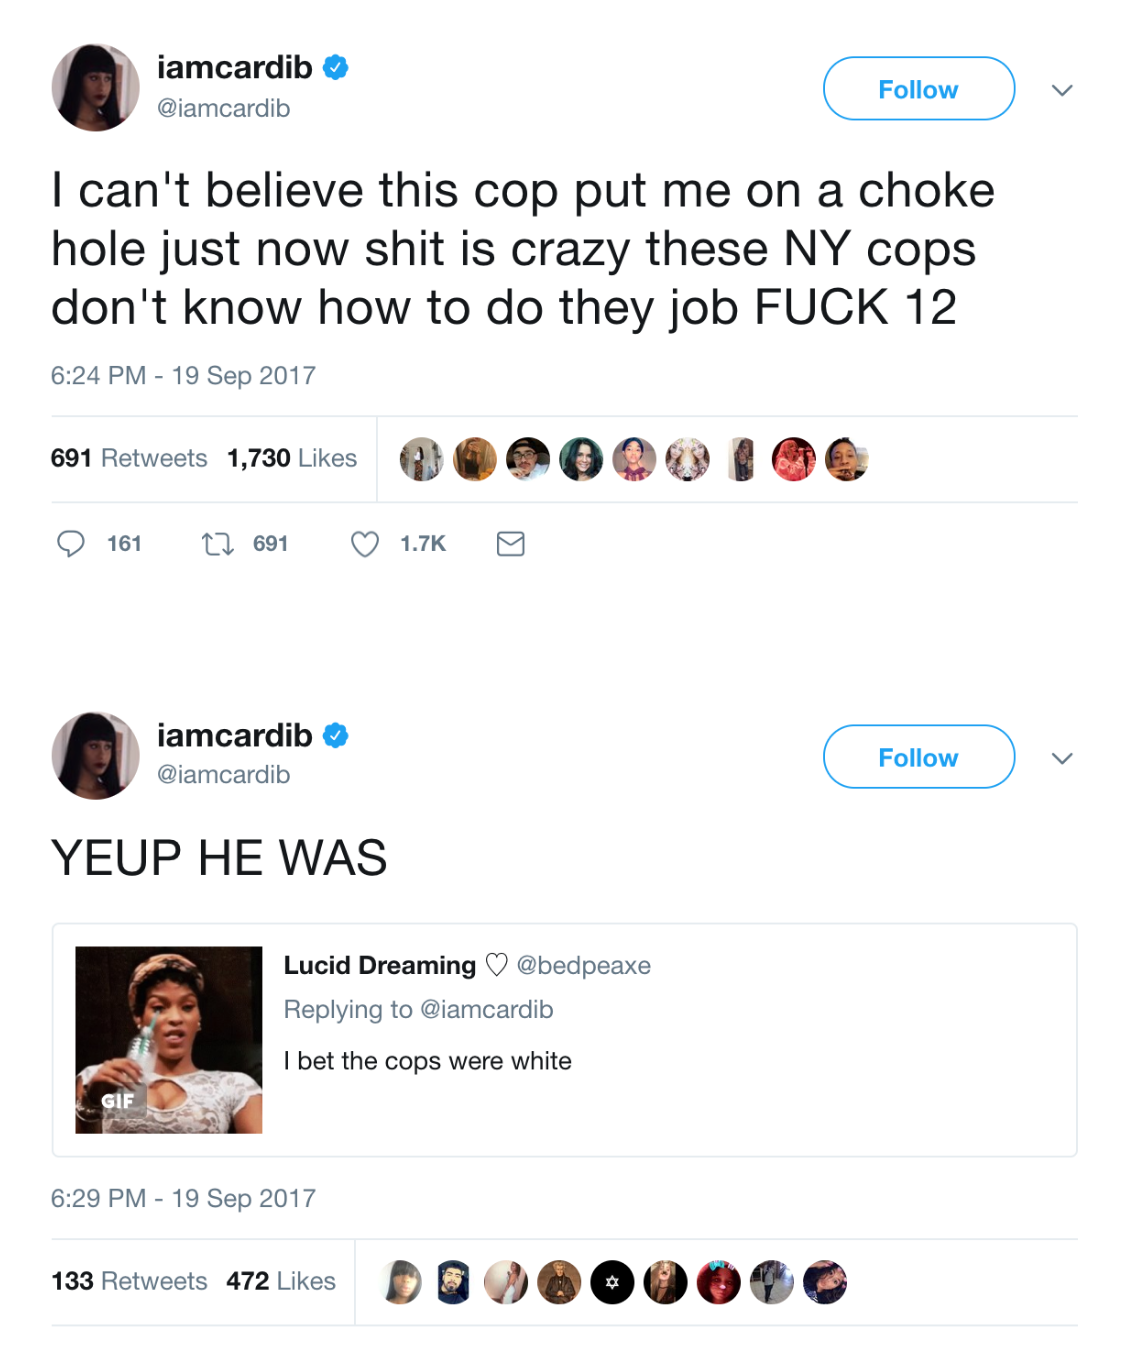Expand first tweet's options chevron
This screenshot has width=1124, height=1370.
tap(1062, 90)
